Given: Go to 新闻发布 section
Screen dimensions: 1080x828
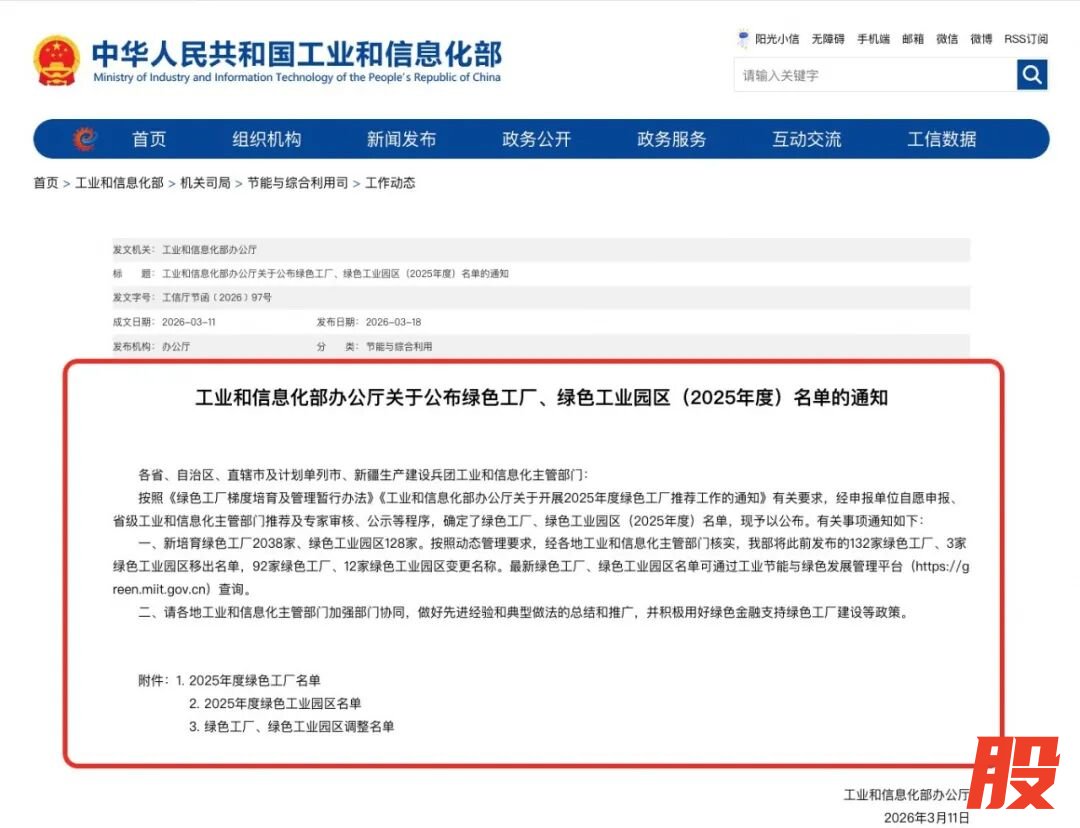Looking at the screenshot, I should (401, 139).
